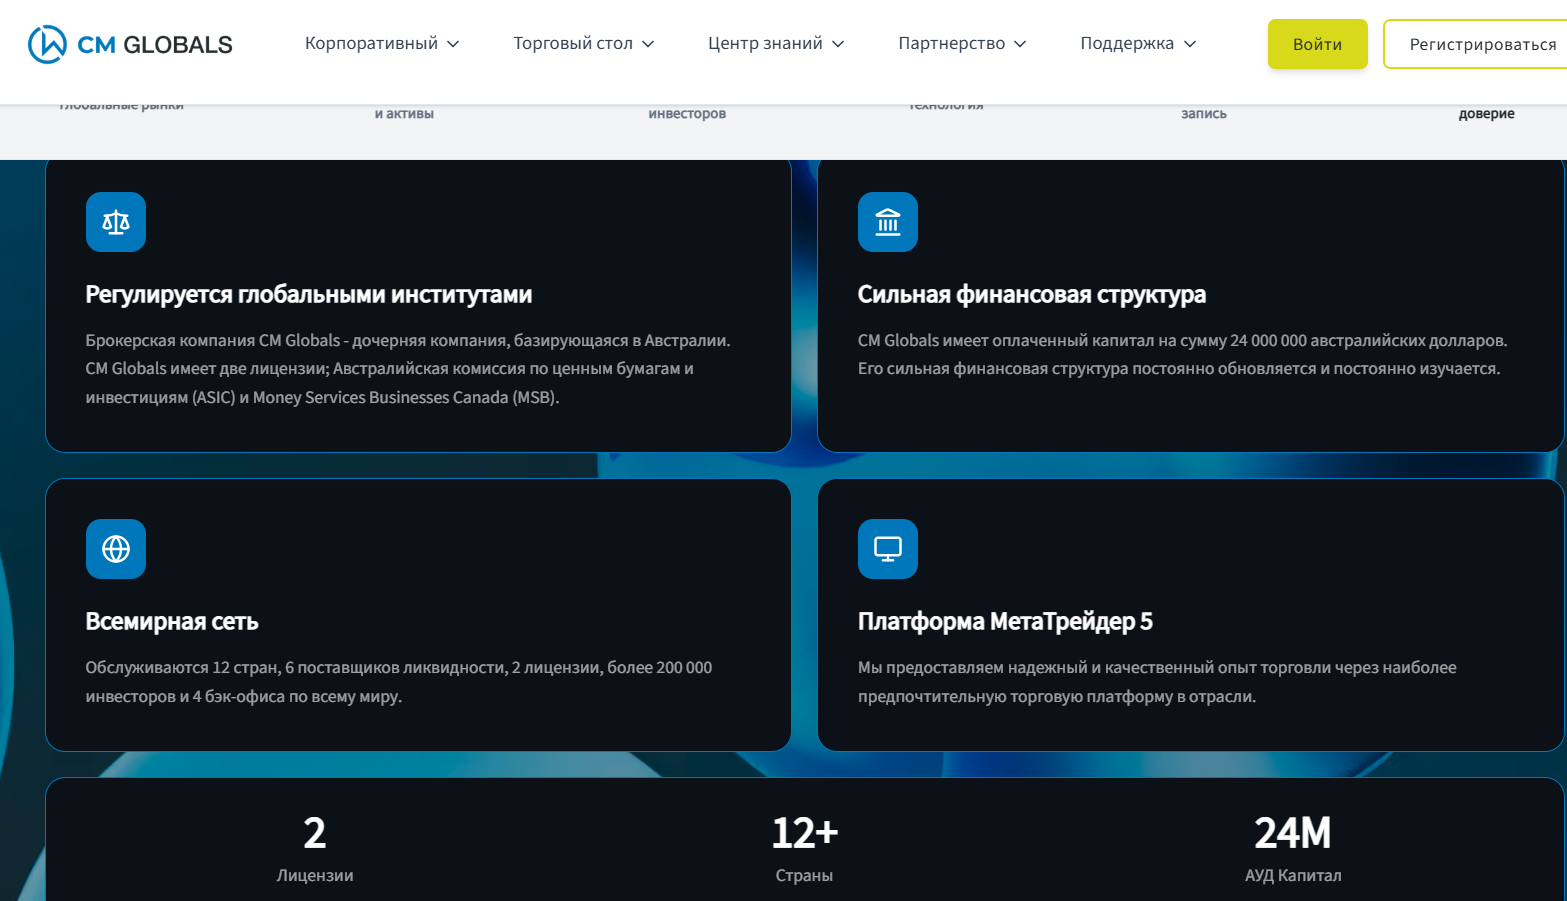Open the Торговый стол menu
This screenshot has height=901, width=1567.
[x=583, y=44]
